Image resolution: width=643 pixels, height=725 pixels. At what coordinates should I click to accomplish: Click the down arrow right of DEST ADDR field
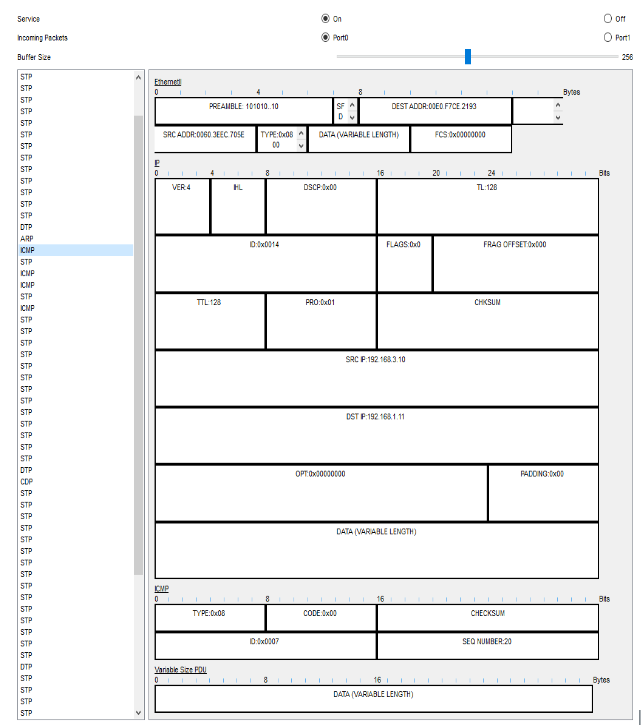click(x=557, y=117)
